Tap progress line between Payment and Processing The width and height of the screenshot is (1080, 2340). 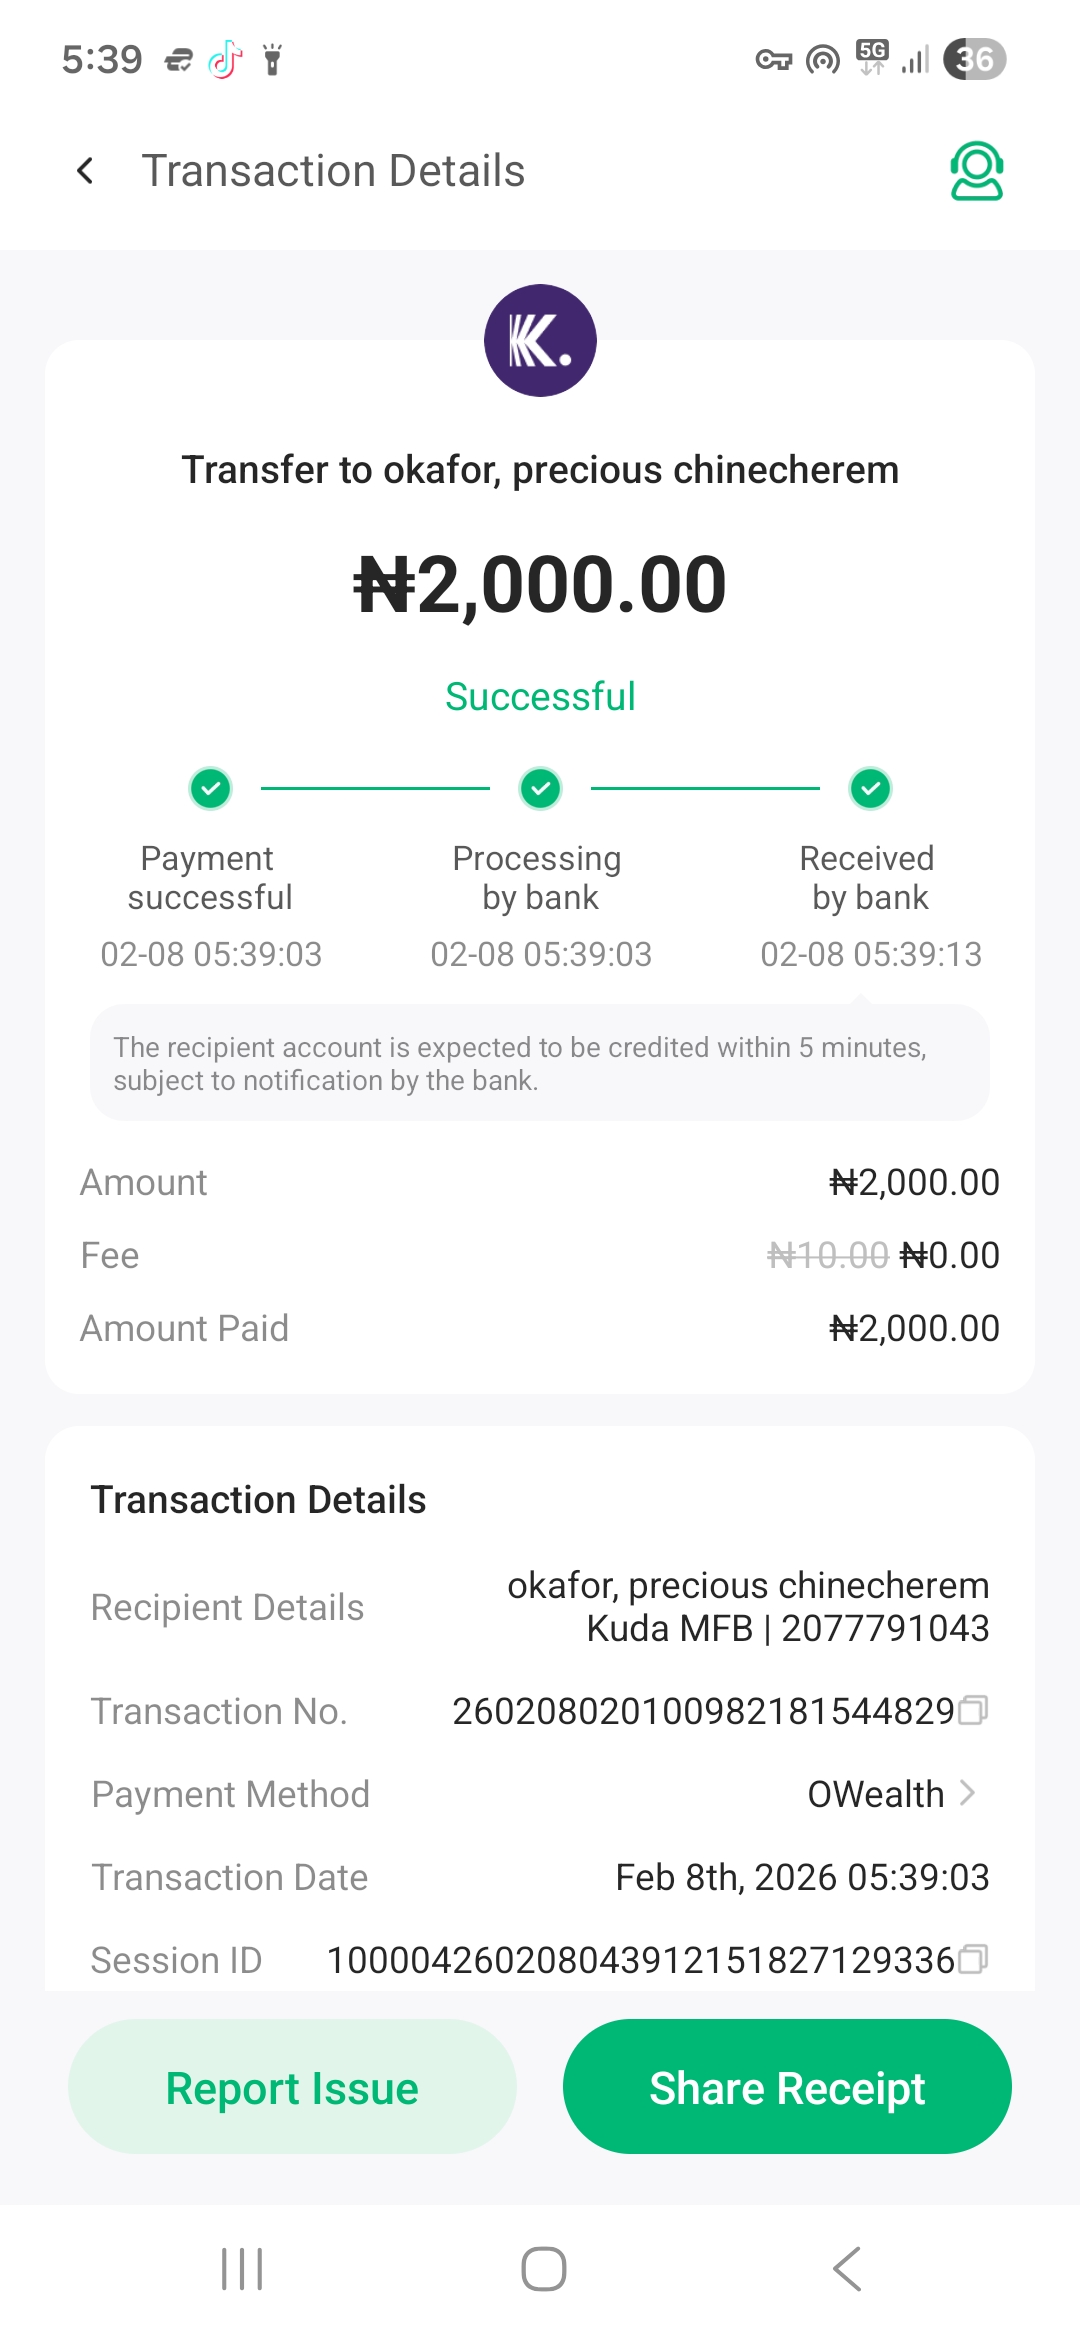[375, 788]
